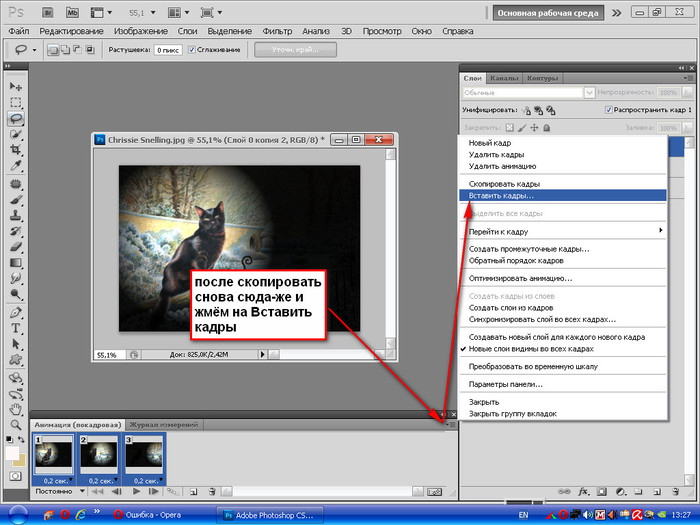Select the Horizontal Type tool
The height and width of the screenshot is (525, 700).
coord(16,328)
